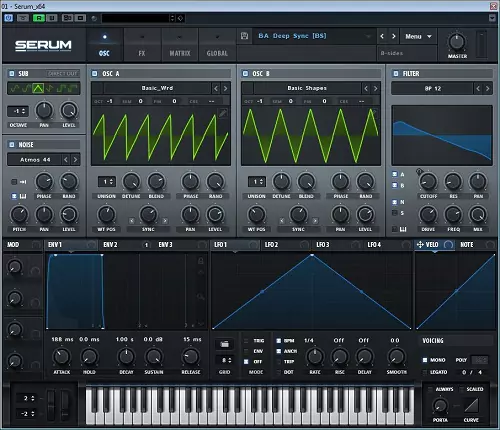Open the Basic Shapes wavetable selector
Viewport: 500px width, 430px height.
(307, 88)
